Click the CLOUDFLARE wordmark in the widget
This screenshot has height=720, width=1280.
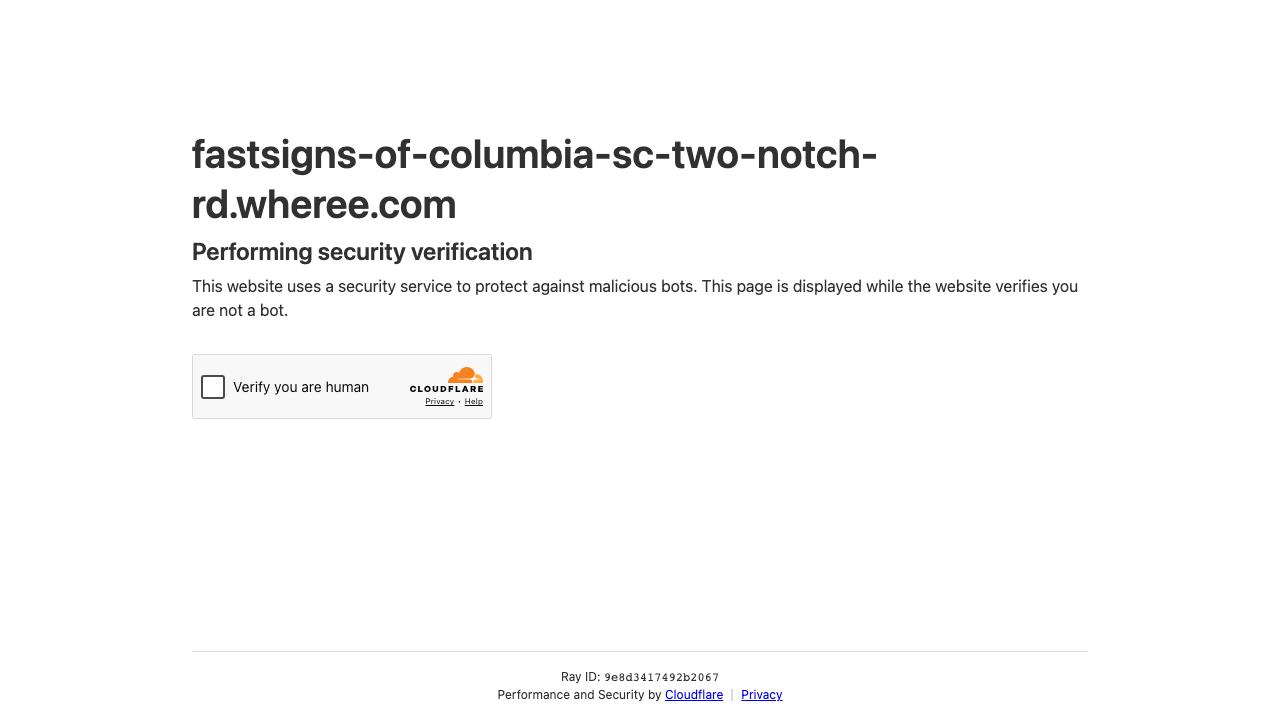click(x=446, y=389)
